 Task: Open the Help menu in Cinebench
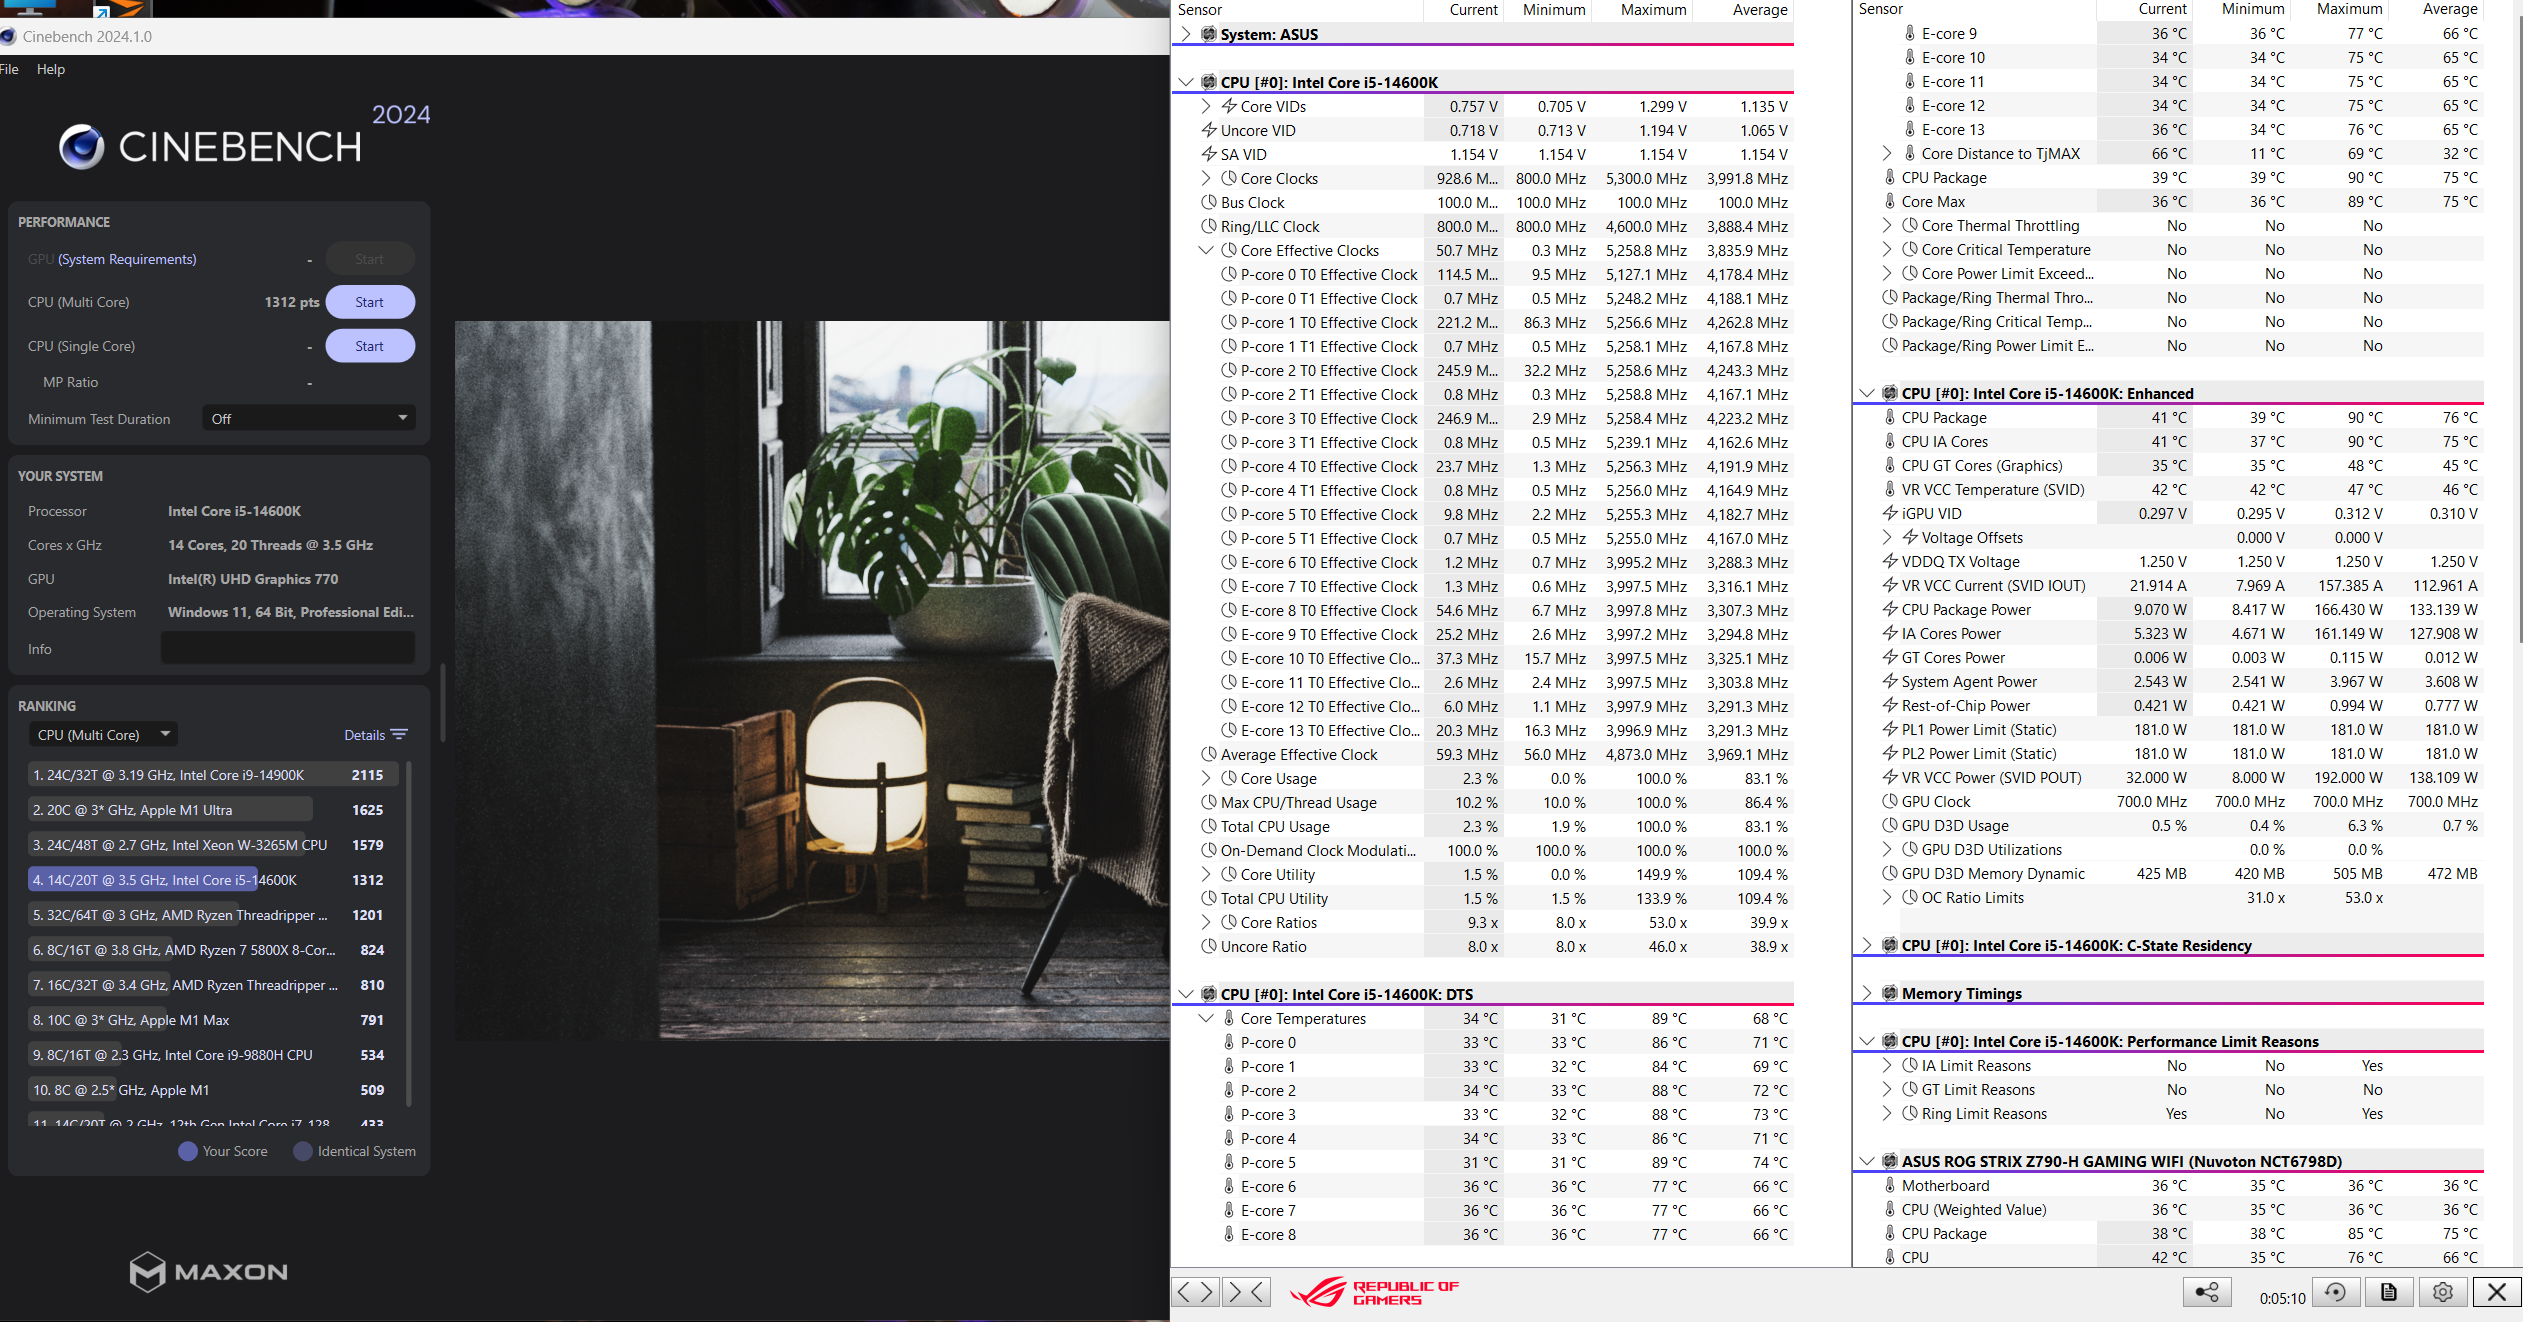coord(51,69)
